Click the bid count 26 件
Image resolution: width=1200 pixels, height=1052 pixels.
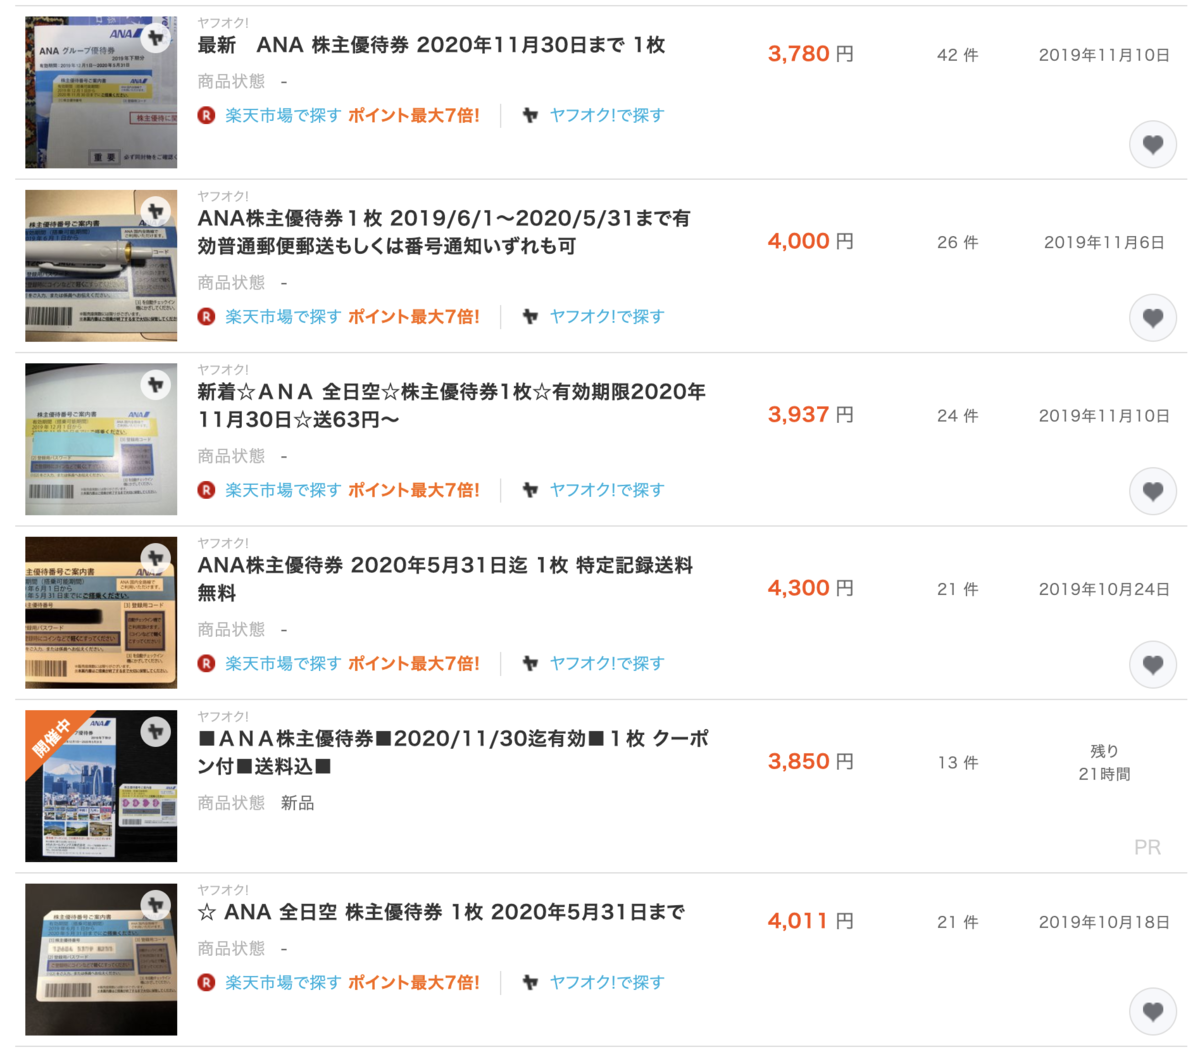[x=957, y=242]
